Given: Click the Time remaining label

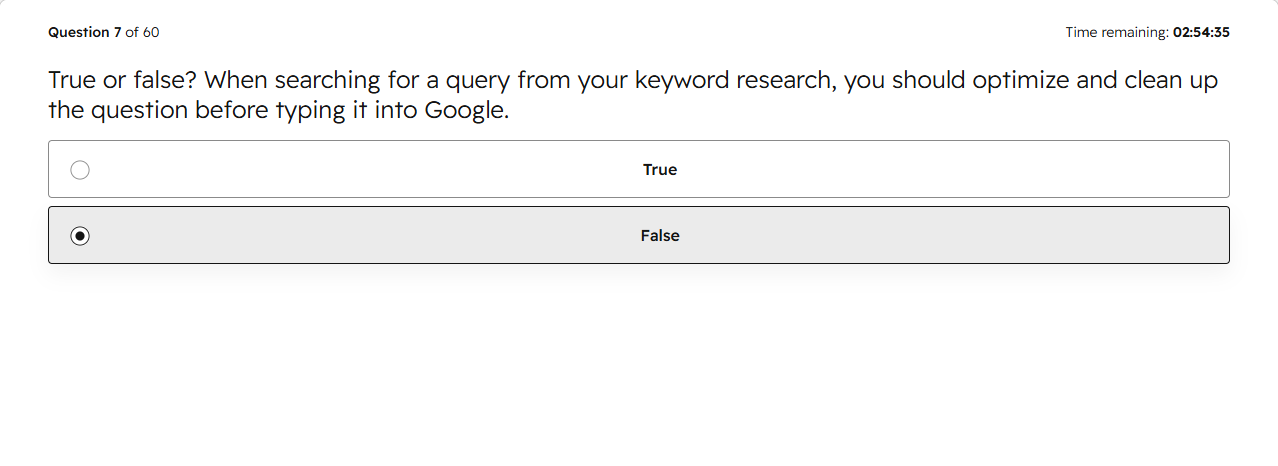Looking at the screenshot, I should pos(1117,32).
